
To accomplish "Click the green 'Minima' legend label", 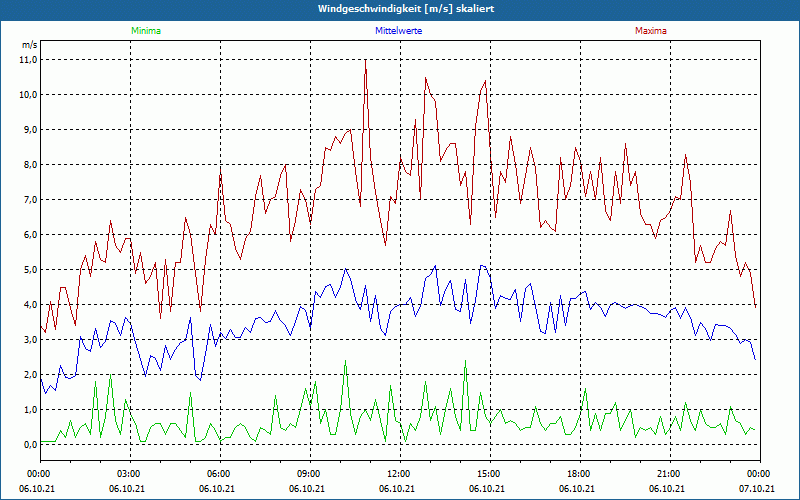I will pos(146,31).
